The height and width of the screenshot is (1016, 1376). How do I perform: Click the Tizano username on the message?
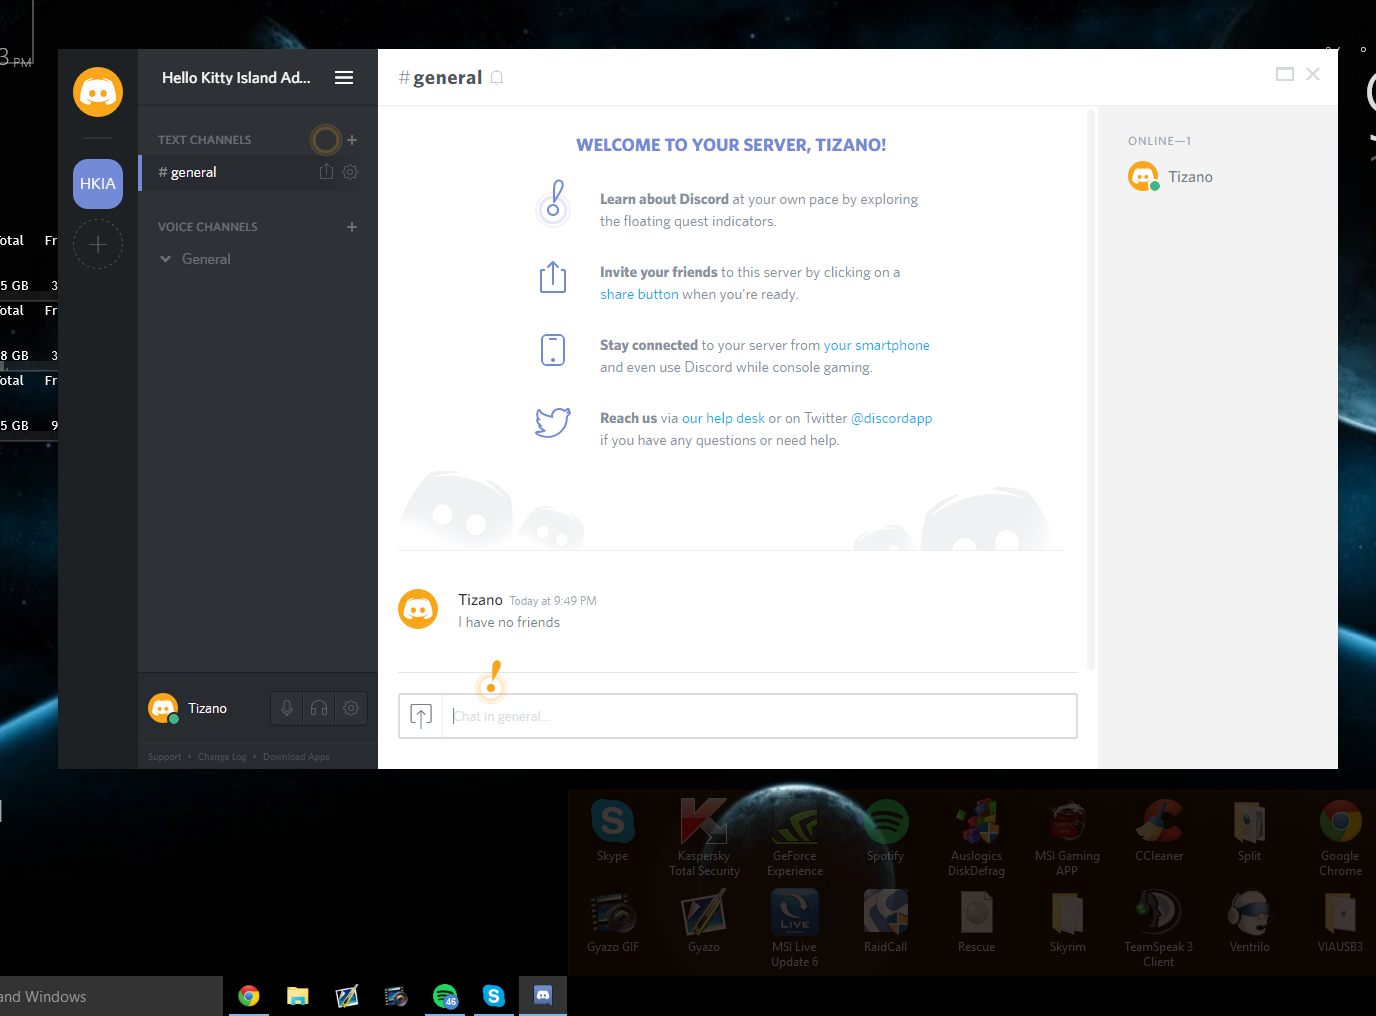pyautogui.click(x=480, y=600)
